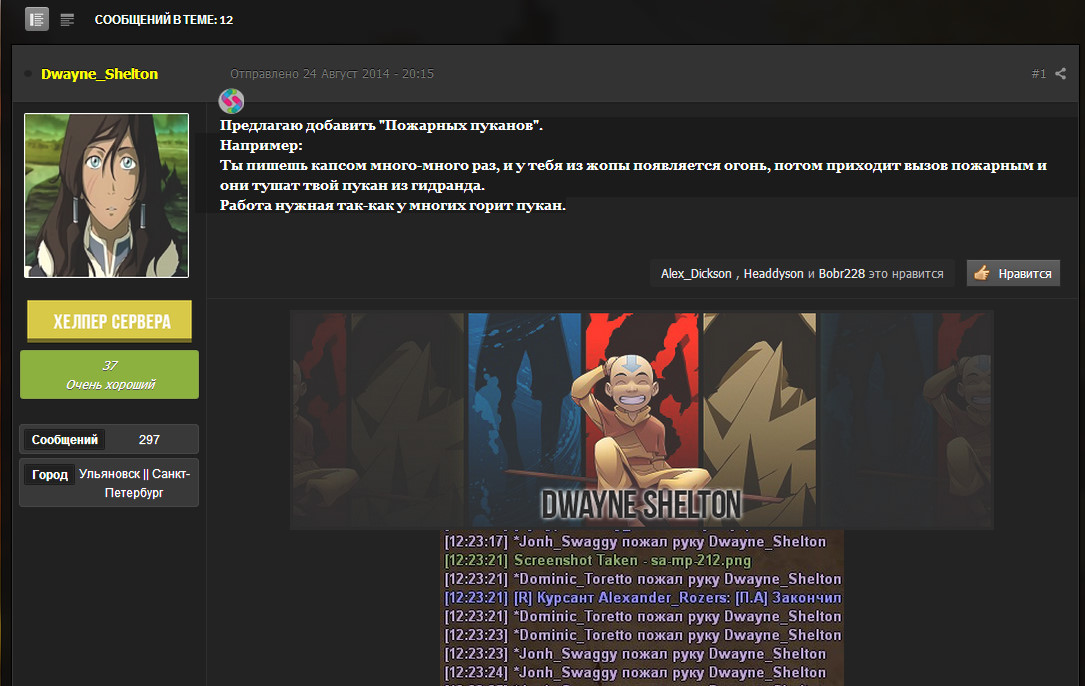
Task: Open the Bobr228 profile from likes
Action: (841, 273)
